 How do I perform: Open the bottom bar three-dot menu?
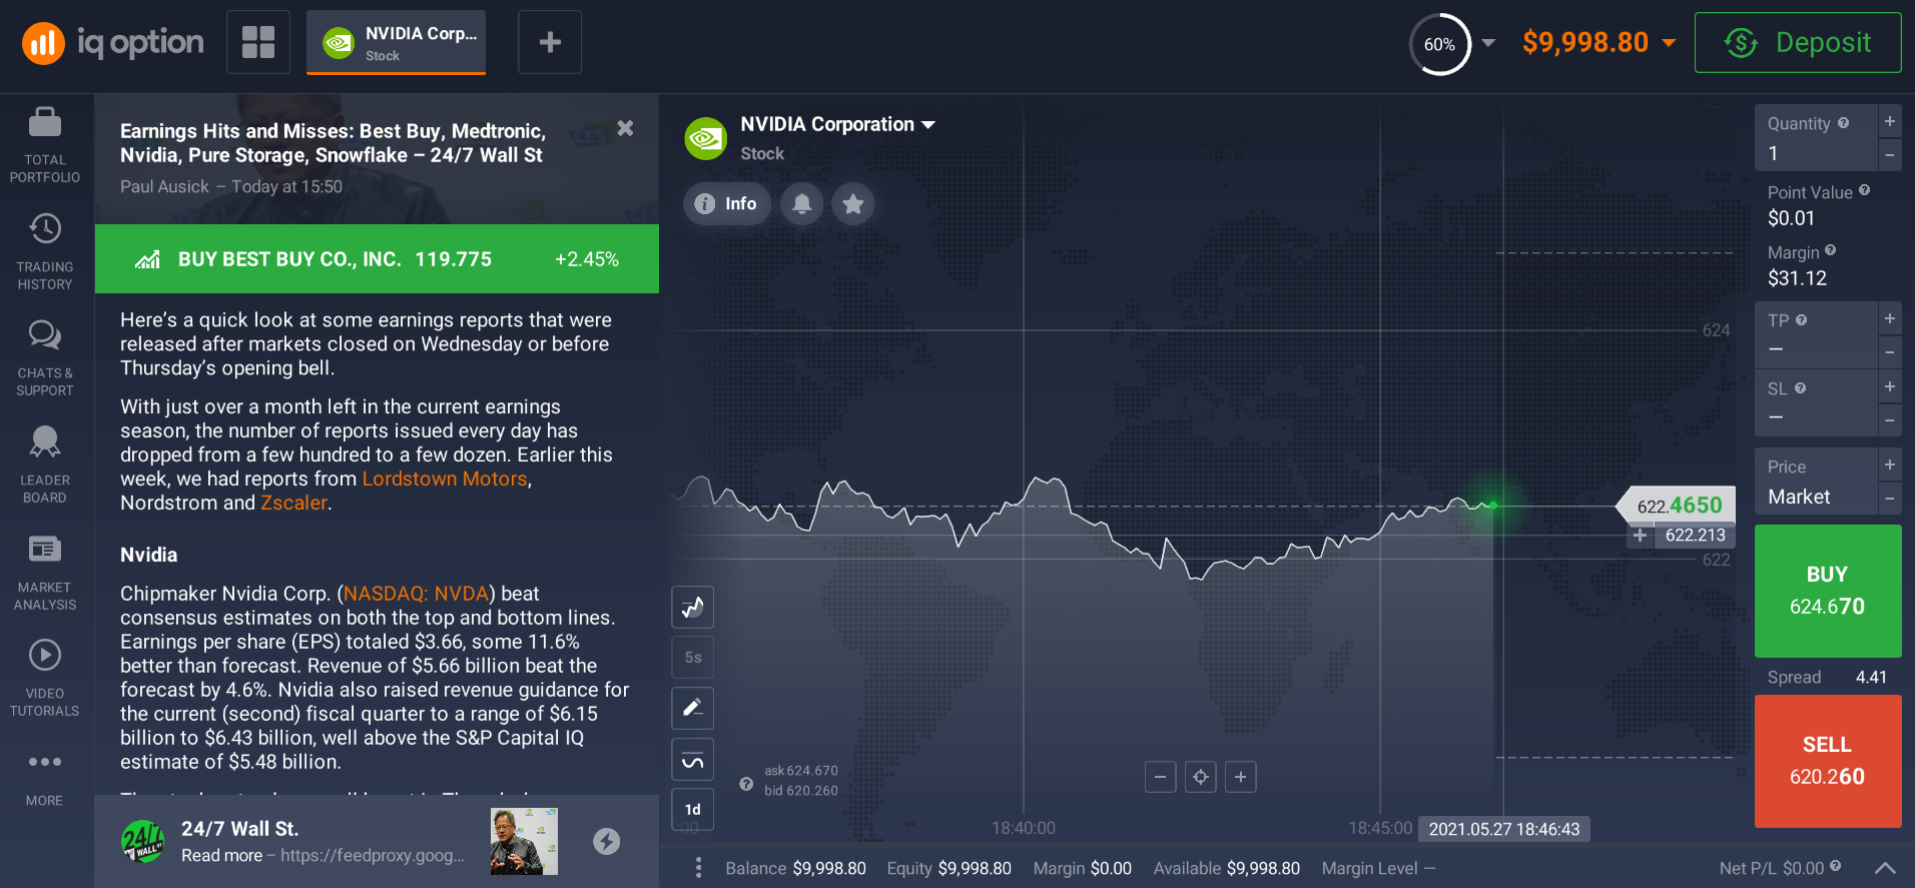698,868
